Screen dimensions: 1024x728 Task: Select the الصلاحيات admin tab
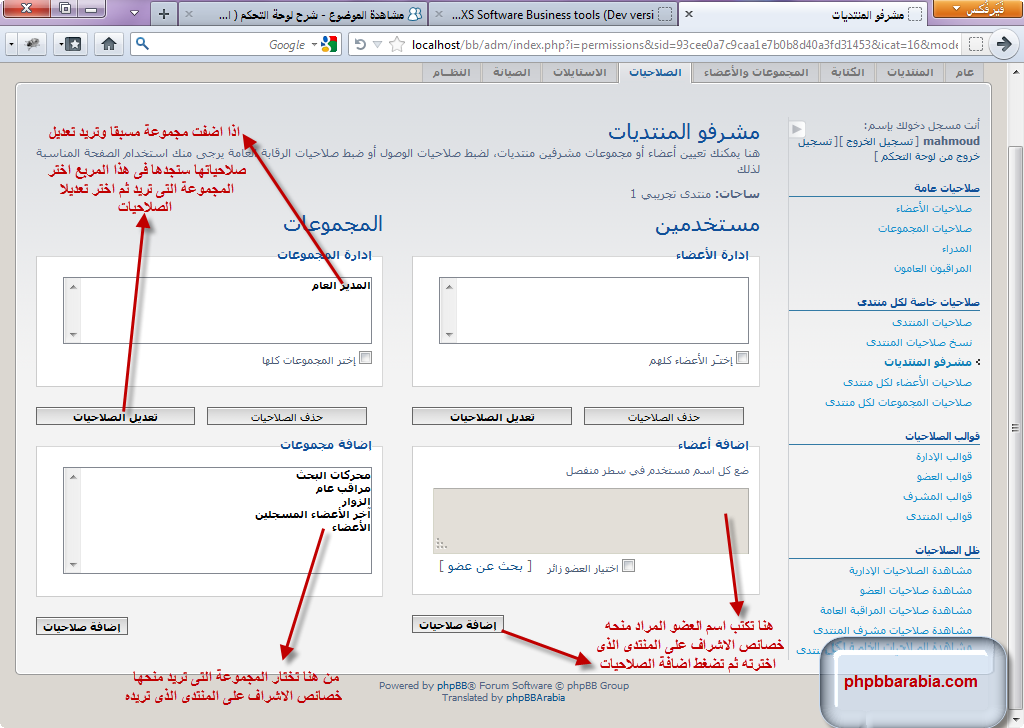655,72
